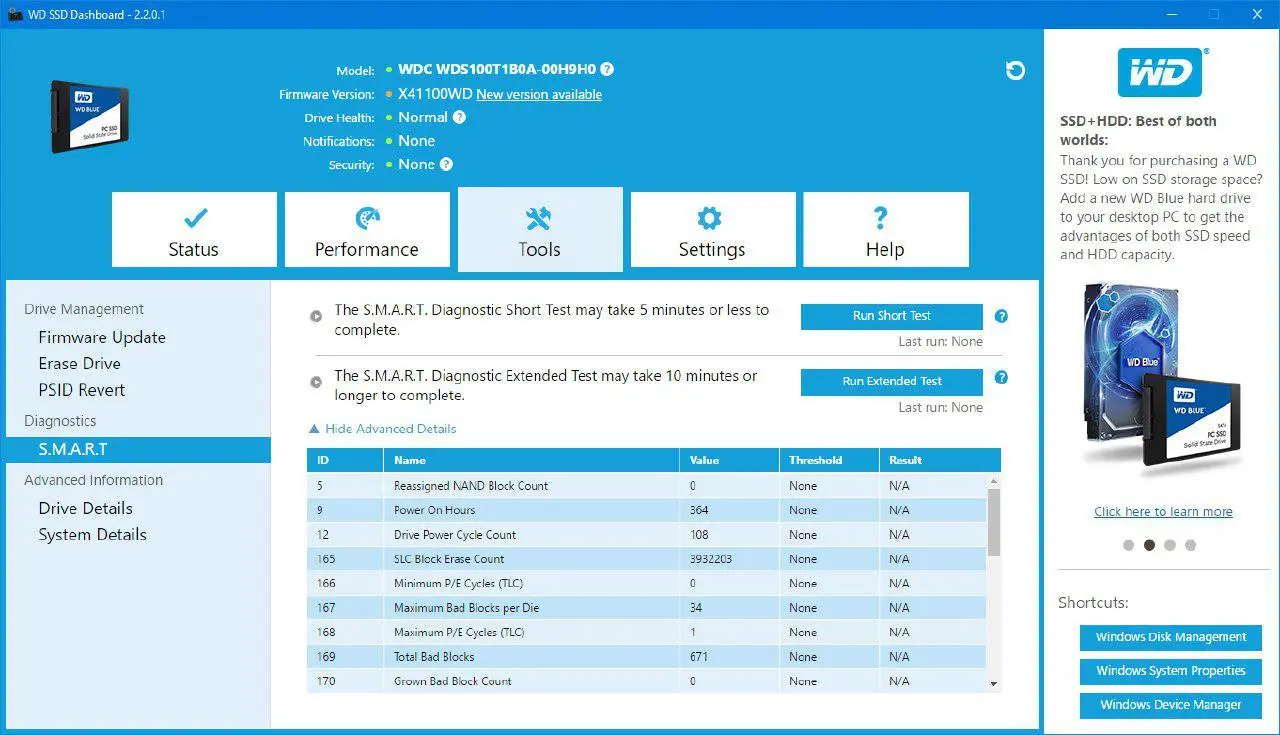Click the WD logo in the side panel
This screenshot has height=735, width=1280.
click(1160, 71)
